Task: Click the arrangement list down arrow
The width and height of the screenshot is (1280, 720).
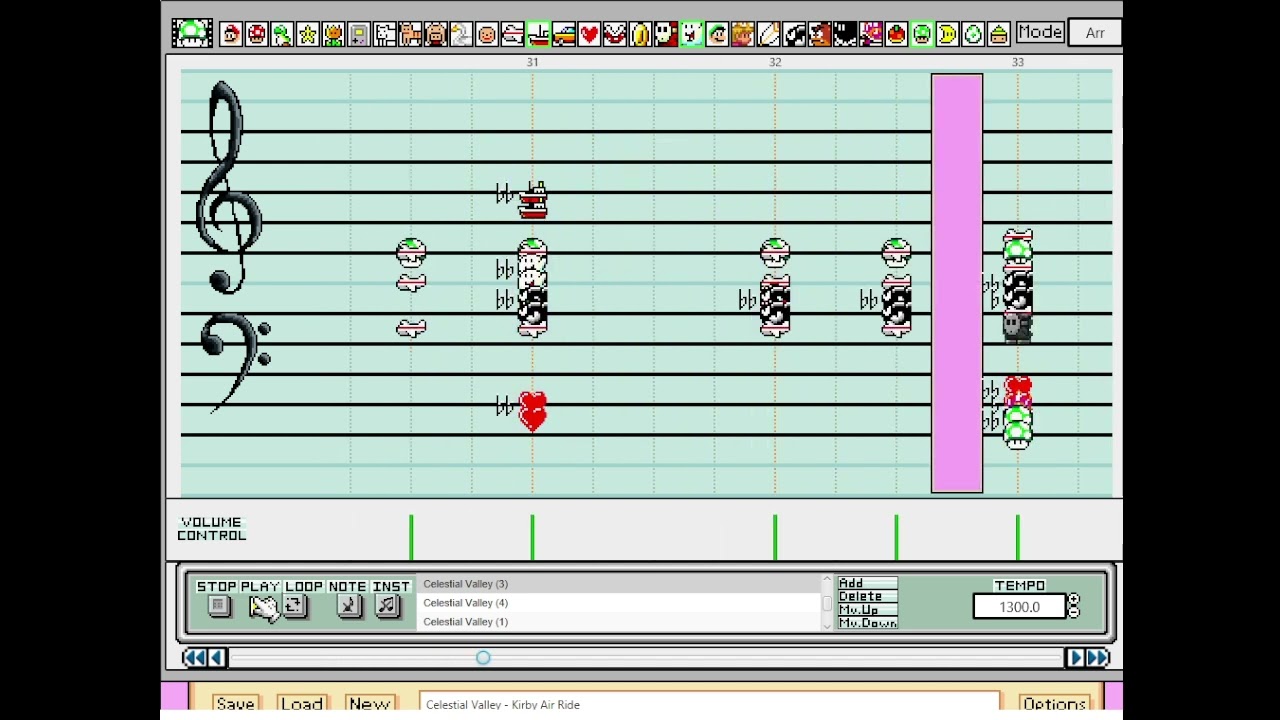Action: (827, 625)
